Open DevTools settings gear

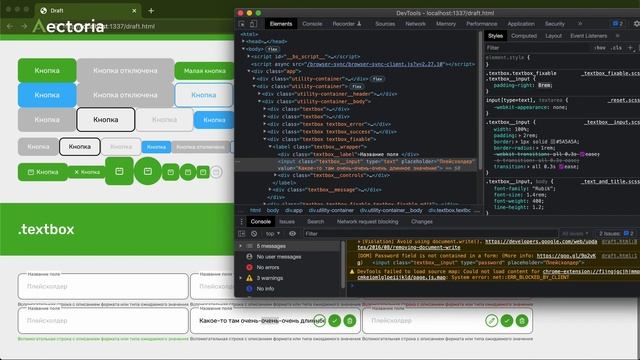pyautogui.click(x=637, y=24)
